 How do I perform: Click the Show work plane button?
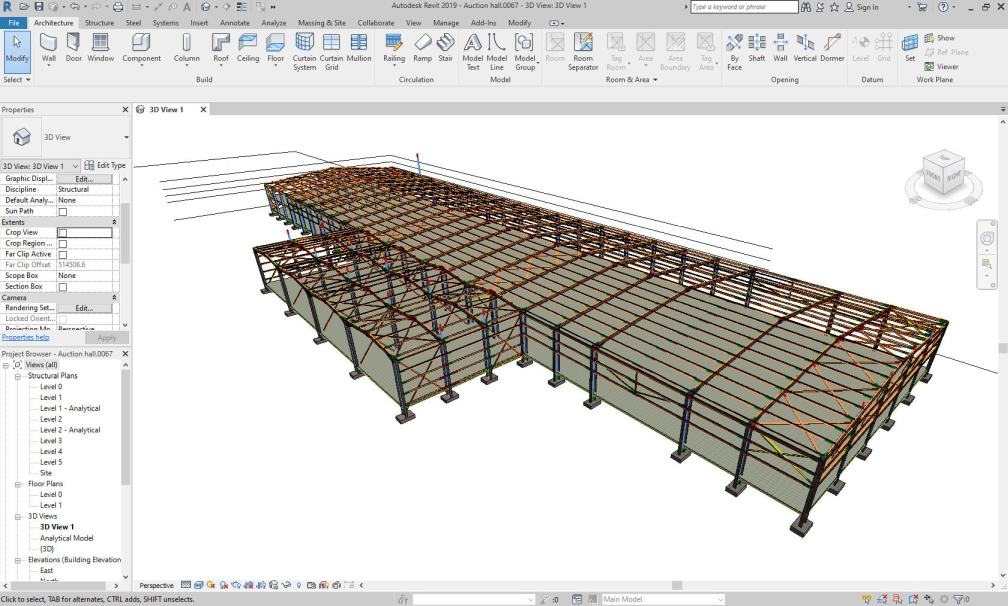click(x=939, y=38)
